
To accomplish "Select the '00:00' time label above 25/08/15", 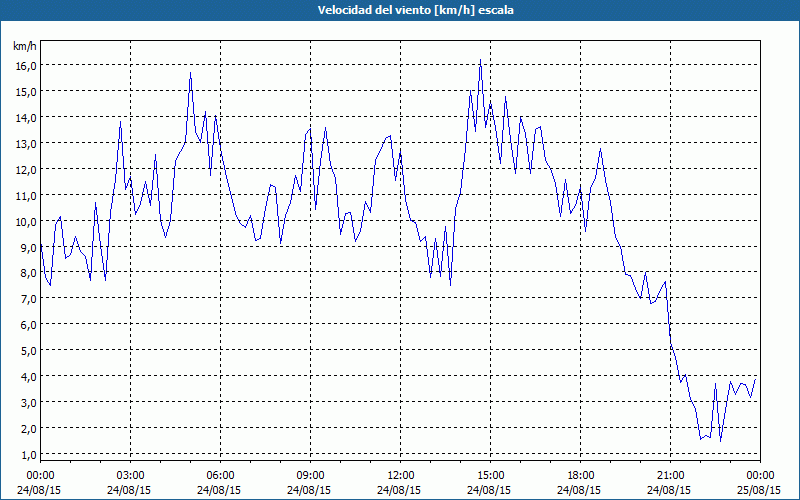I will (760, 476).
